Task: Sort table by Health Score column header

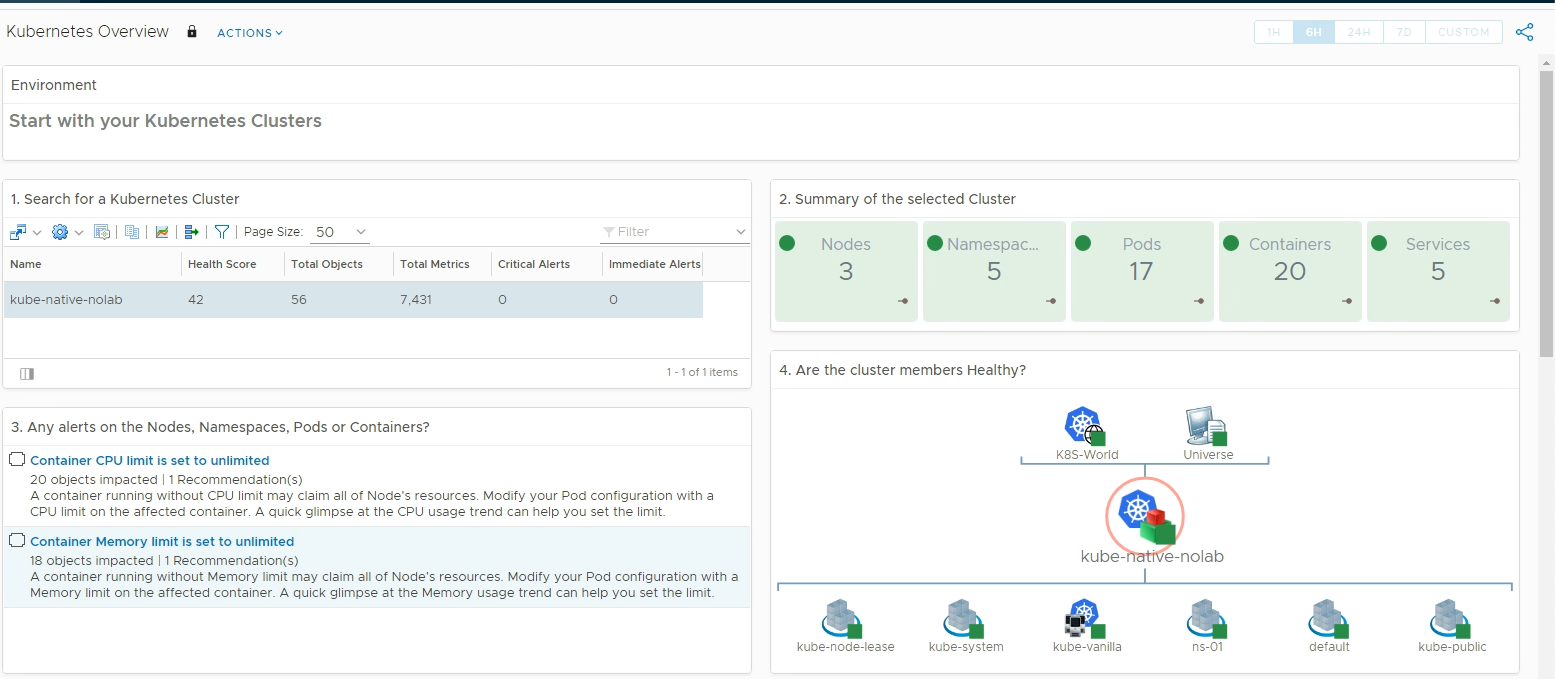Action: tap(222, 264)
